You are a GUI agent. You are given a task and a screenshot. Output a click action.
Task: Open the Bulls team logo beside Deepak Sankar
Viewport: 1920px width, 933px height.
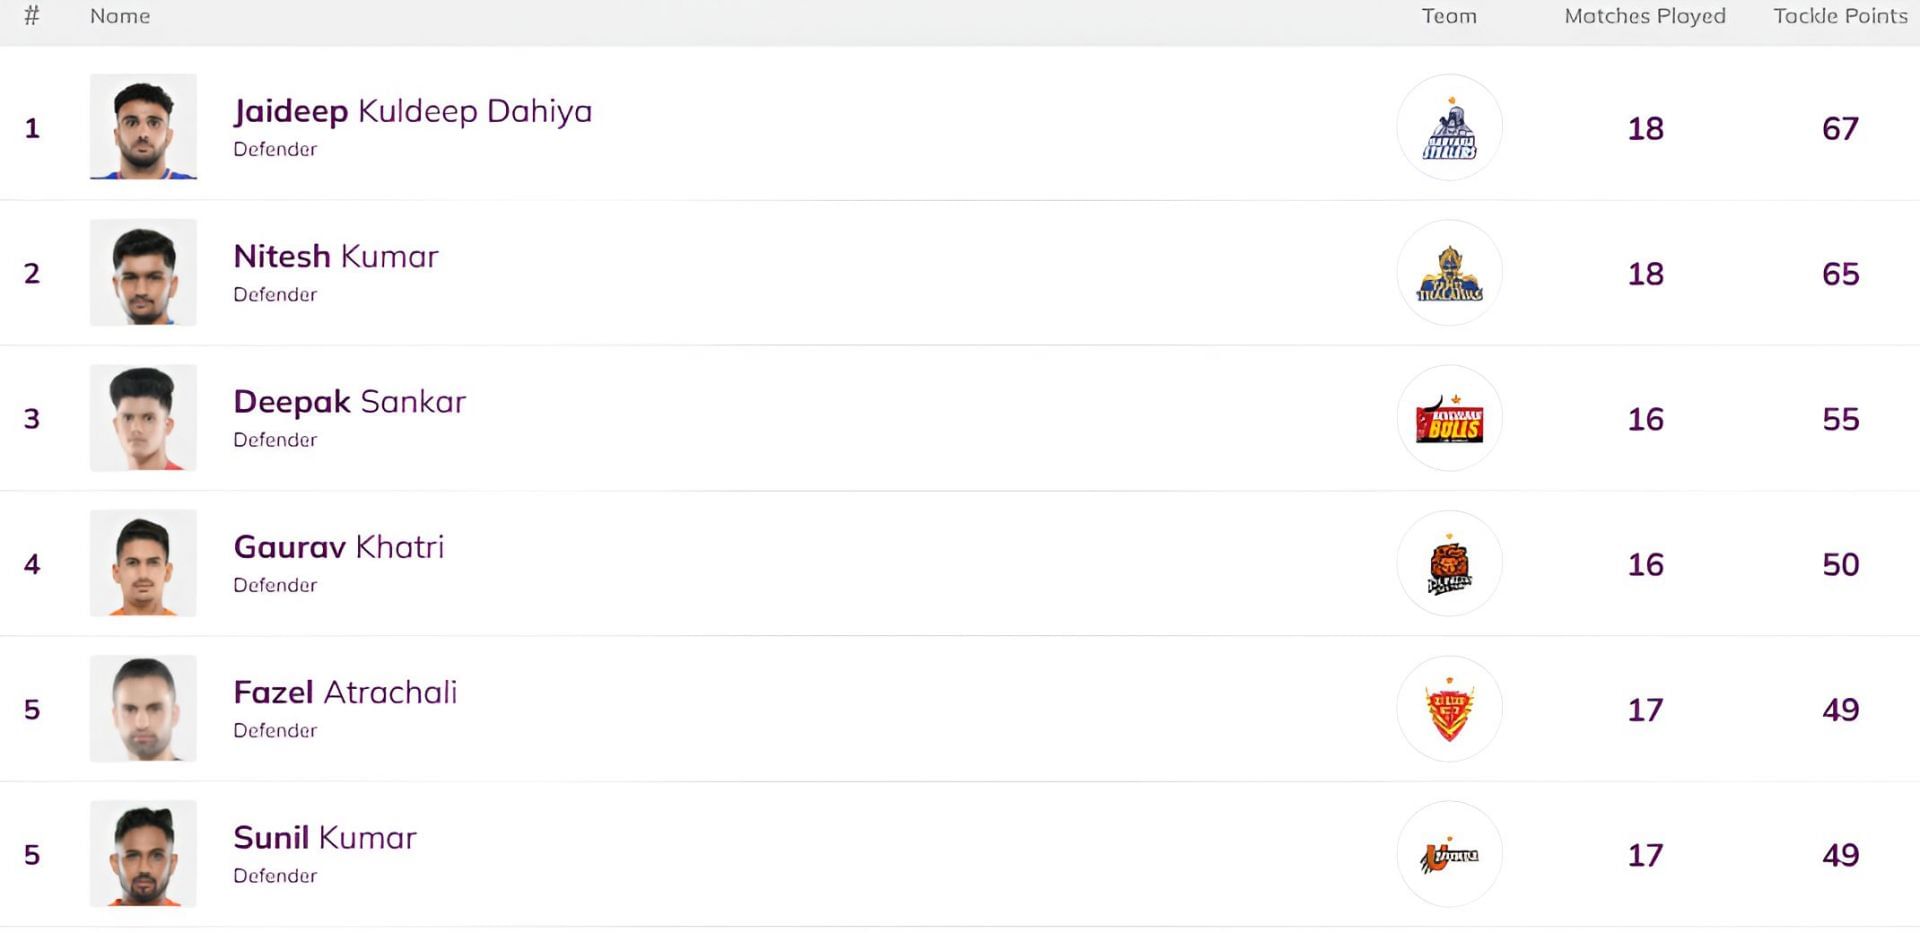click(x=1449, y=419)
